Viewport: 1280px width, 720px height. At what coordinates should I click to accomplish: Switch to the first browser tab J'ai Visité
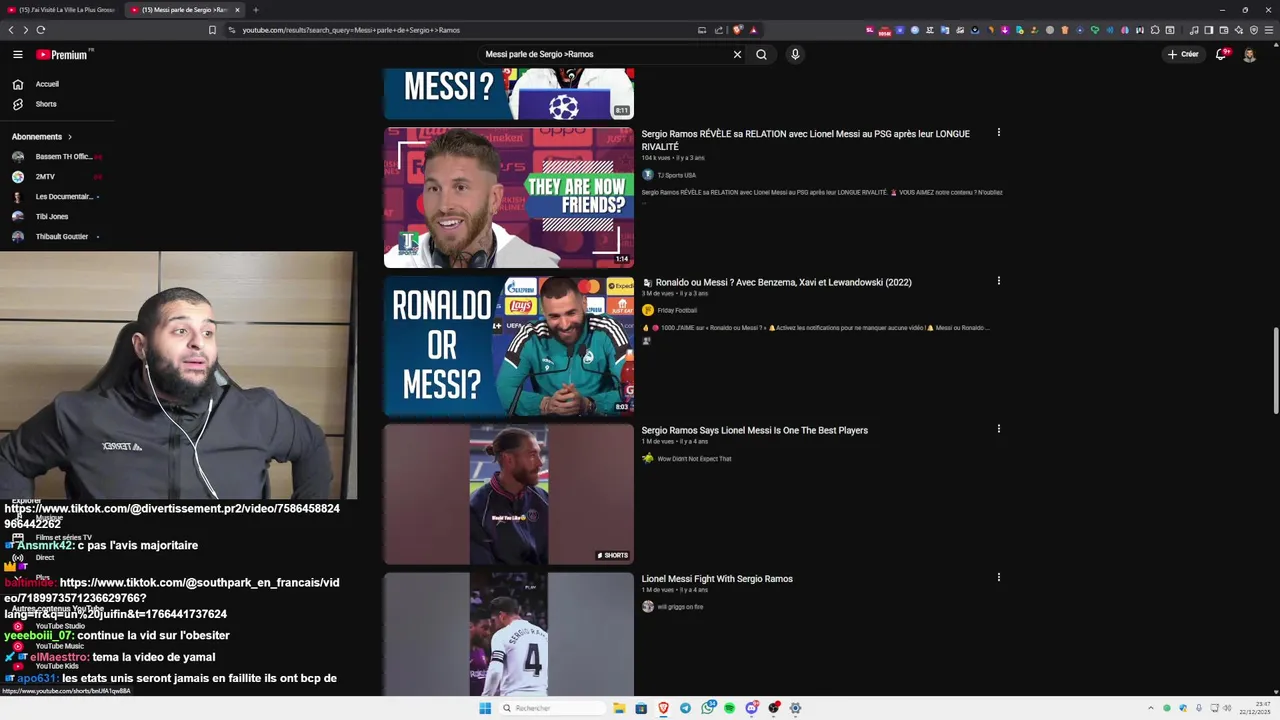[63, 10]
